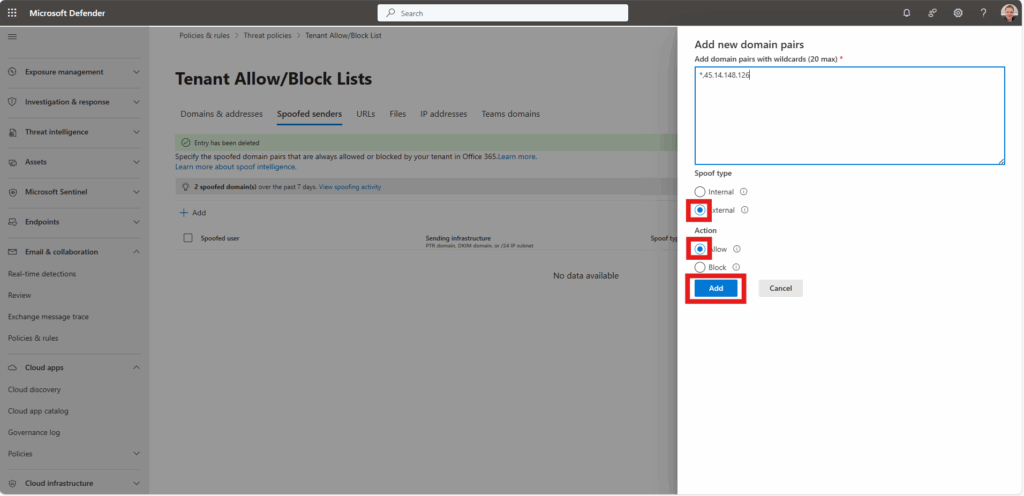Image resolution: width=1024 pixels, height=496 pixels.
Task: Select the Block action radio
Action: pos(700,267)
